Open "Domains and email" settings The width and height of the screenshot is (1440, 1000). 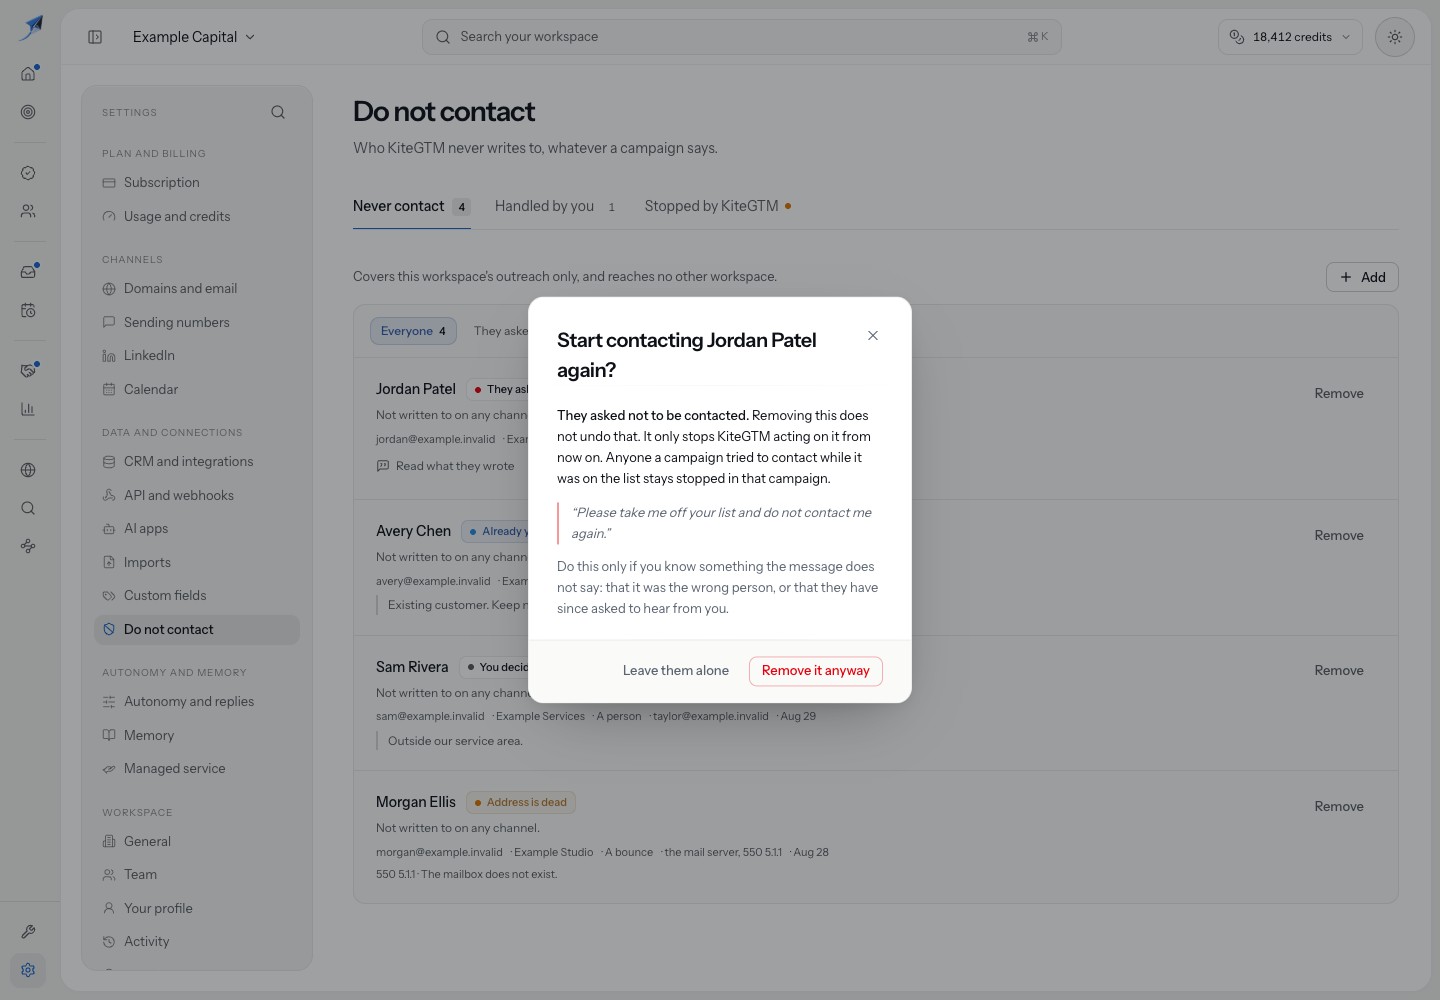(197, 289)
